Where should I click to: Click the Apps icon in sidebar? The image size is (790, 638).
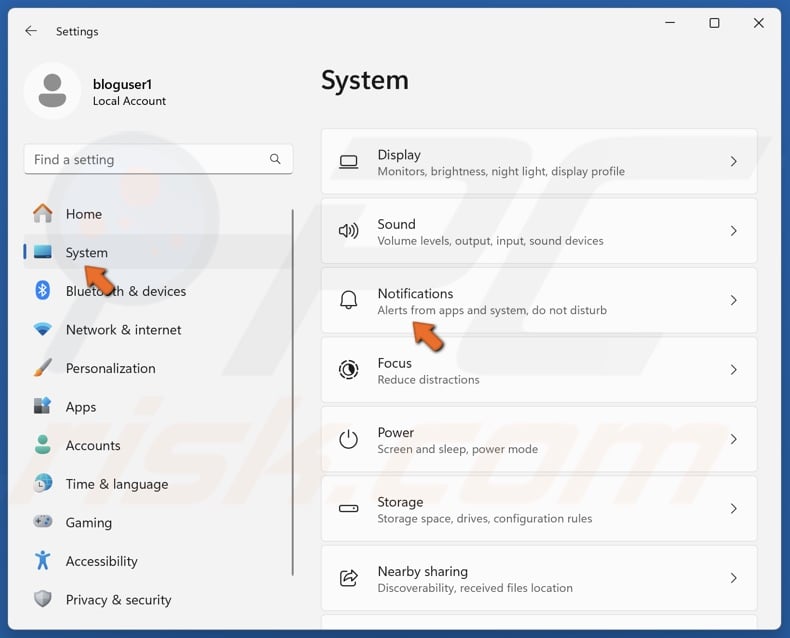[x=43, y=406]
